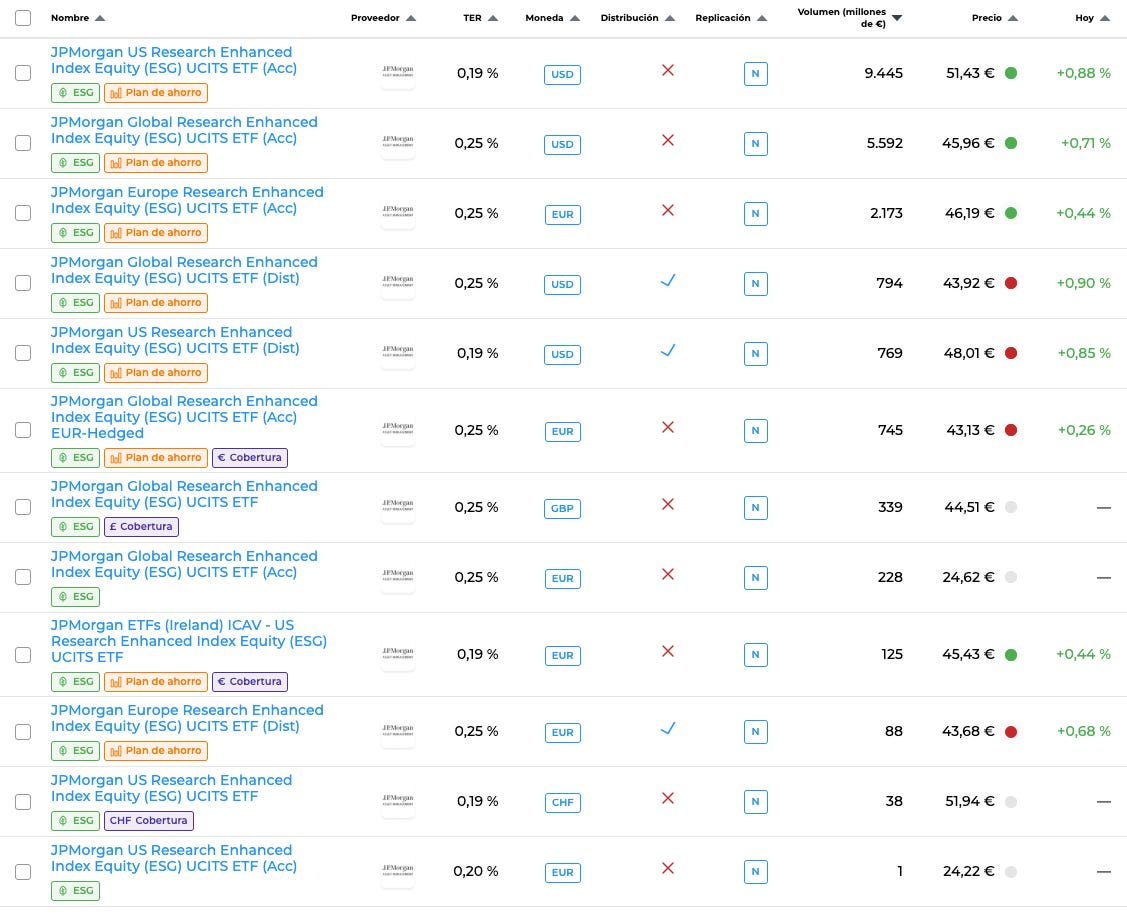Click the +0,26 % daily change value

(1084, 430)
